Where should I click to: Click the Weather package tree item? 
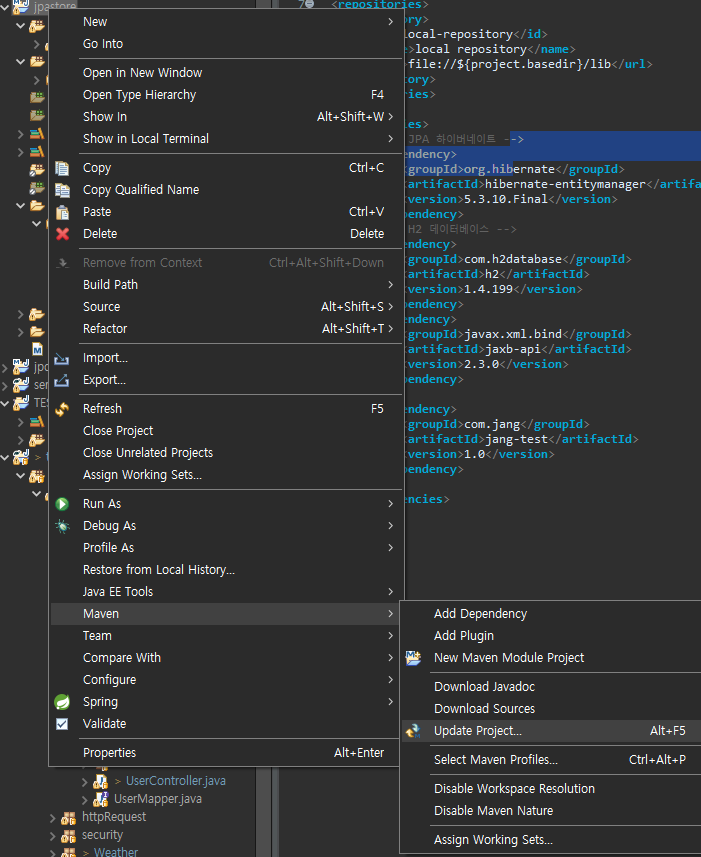116,852
